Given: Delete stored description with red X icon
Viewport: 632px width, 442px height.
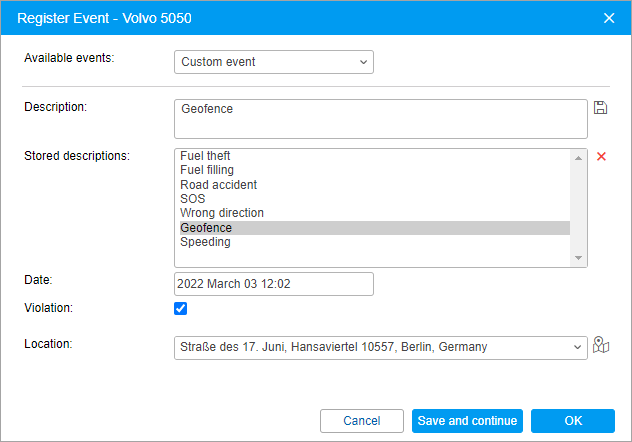Looking at the screenshot, I should pos(601,156).
